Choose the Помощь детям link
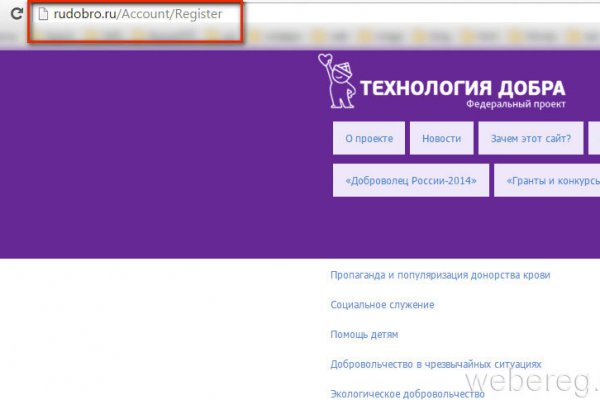Screen dimensions: 600x400 [364, 334]
